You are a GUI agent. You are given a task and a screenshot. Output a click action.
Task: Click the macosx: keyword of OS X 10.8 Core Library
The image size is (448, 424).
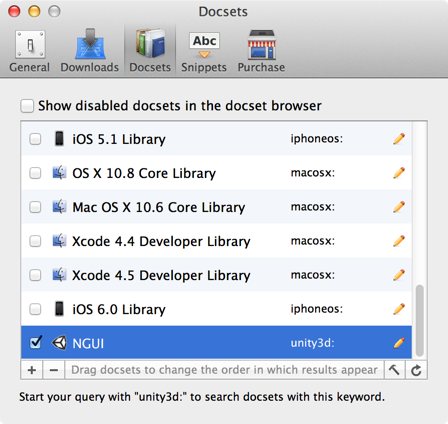click(x=313, y=173)
